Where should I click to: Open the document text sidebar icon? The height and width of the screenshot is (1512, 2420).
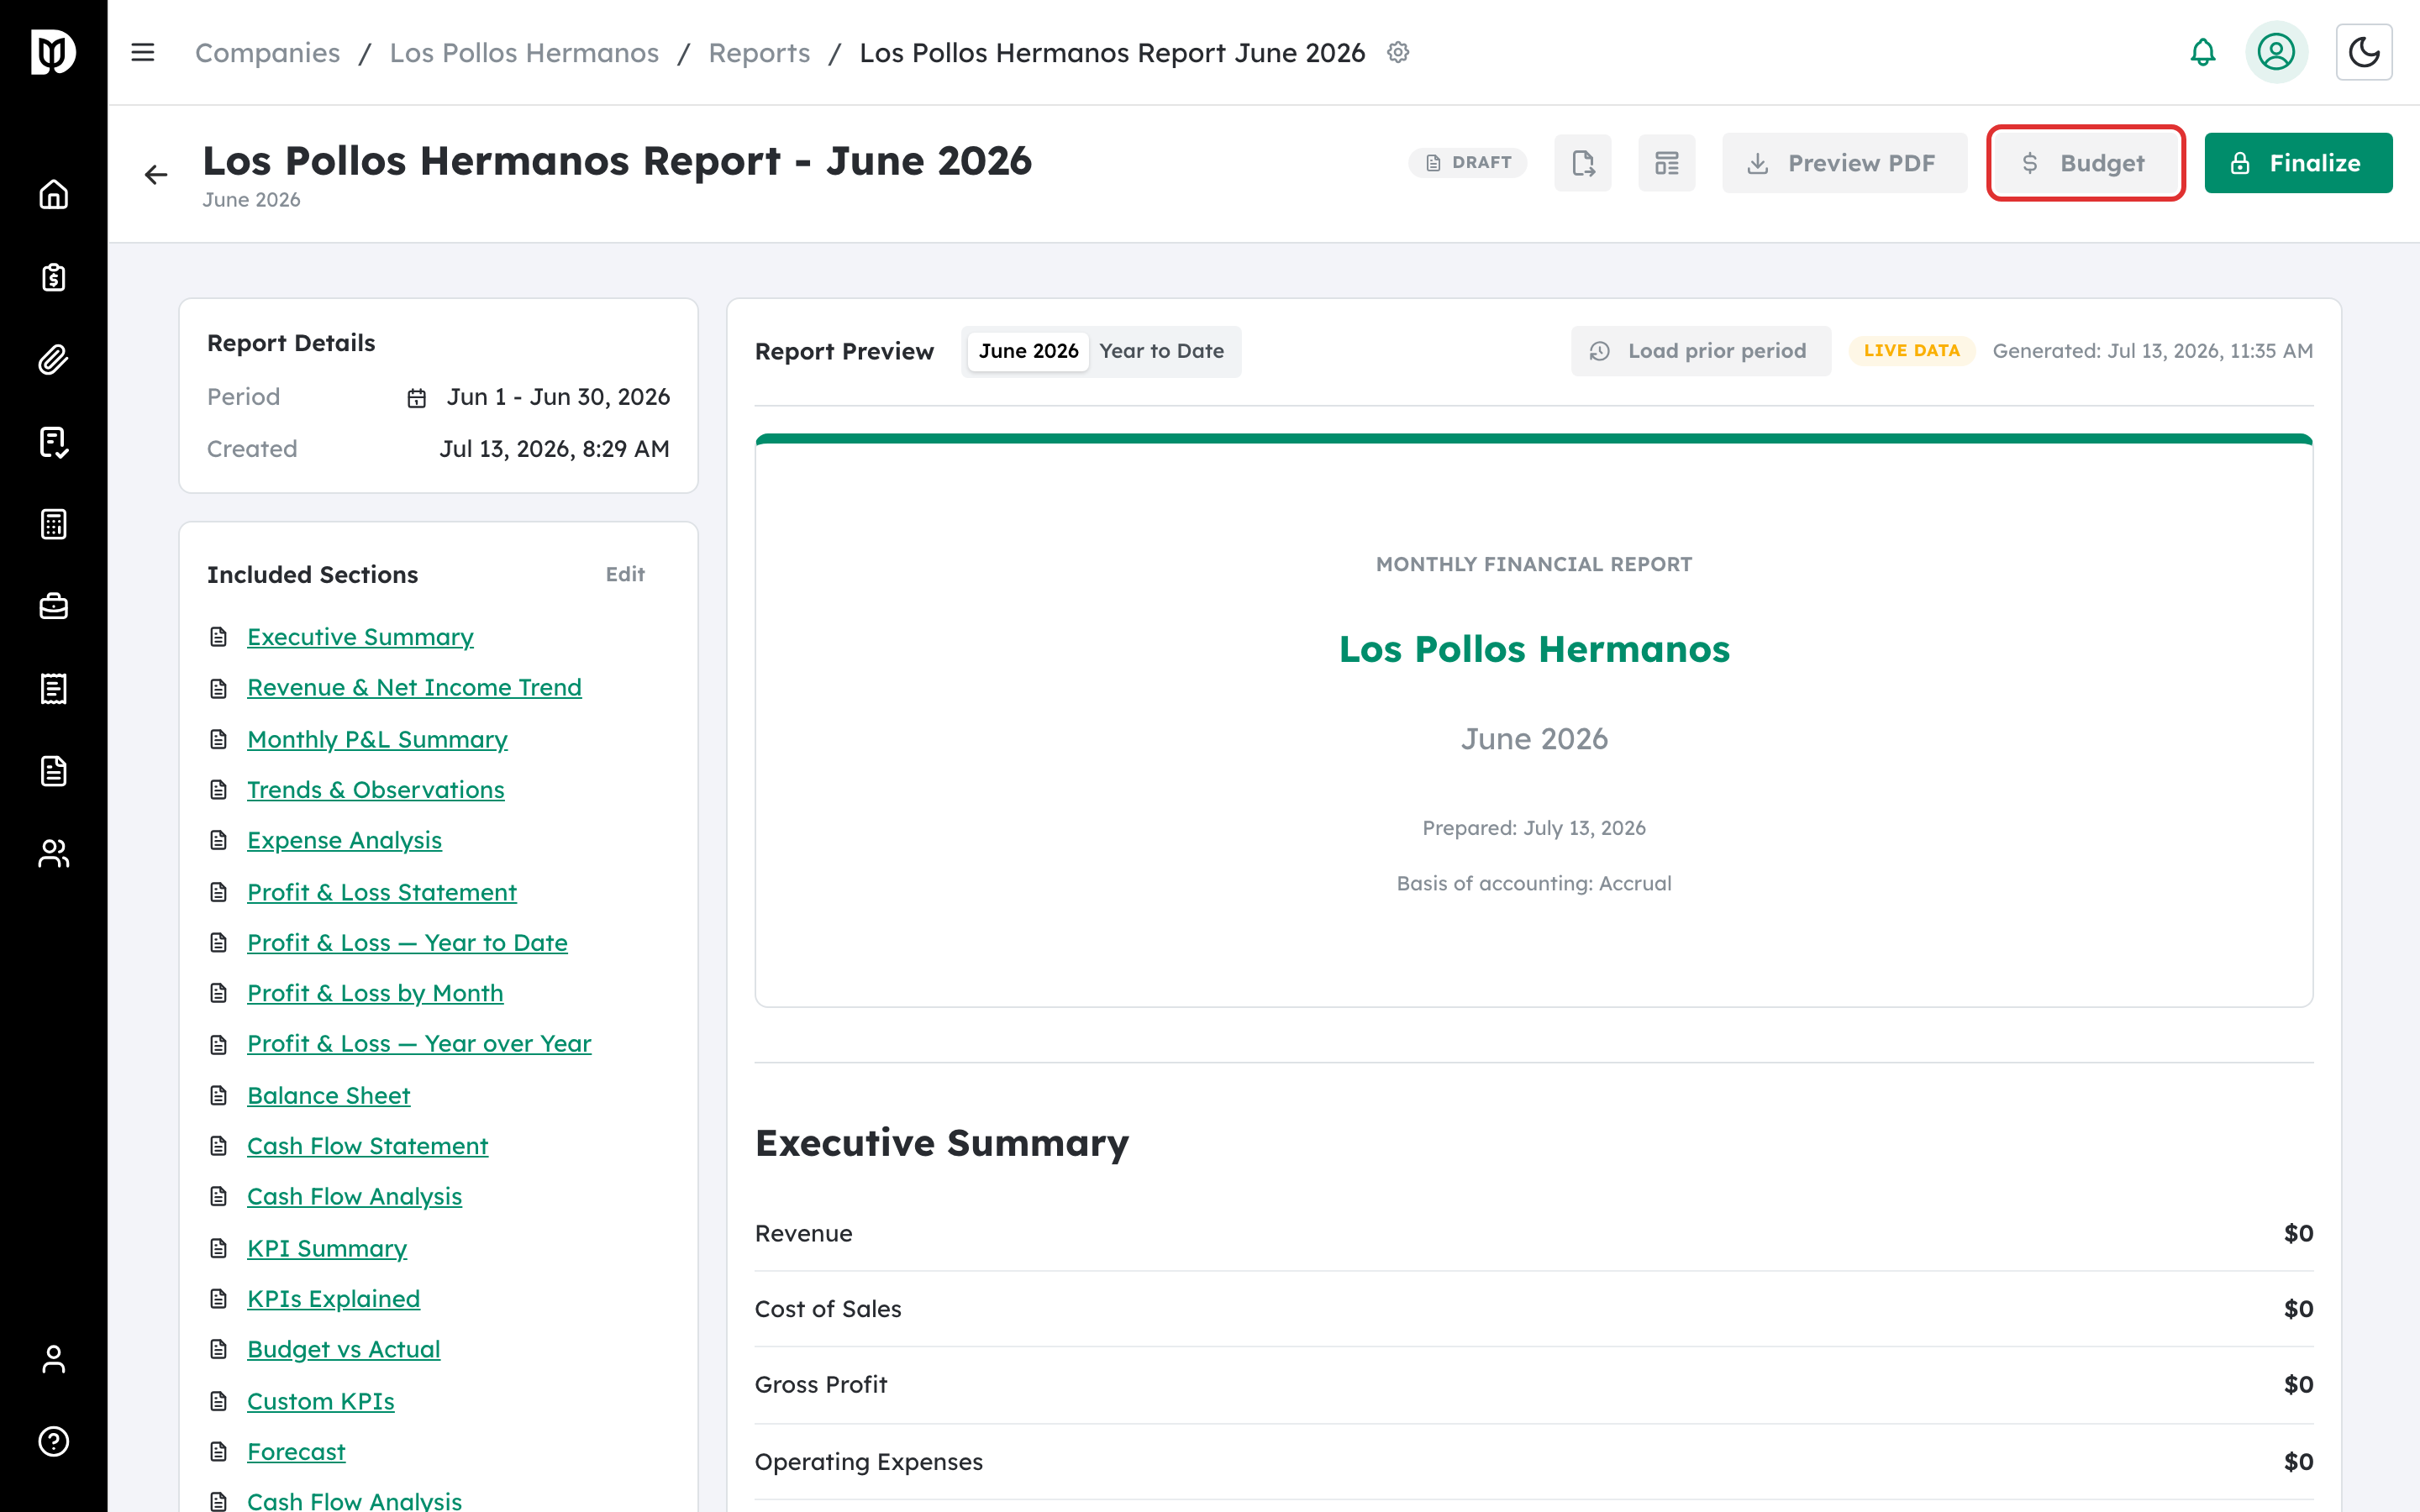pyautogui.click(x=53, y=771)
